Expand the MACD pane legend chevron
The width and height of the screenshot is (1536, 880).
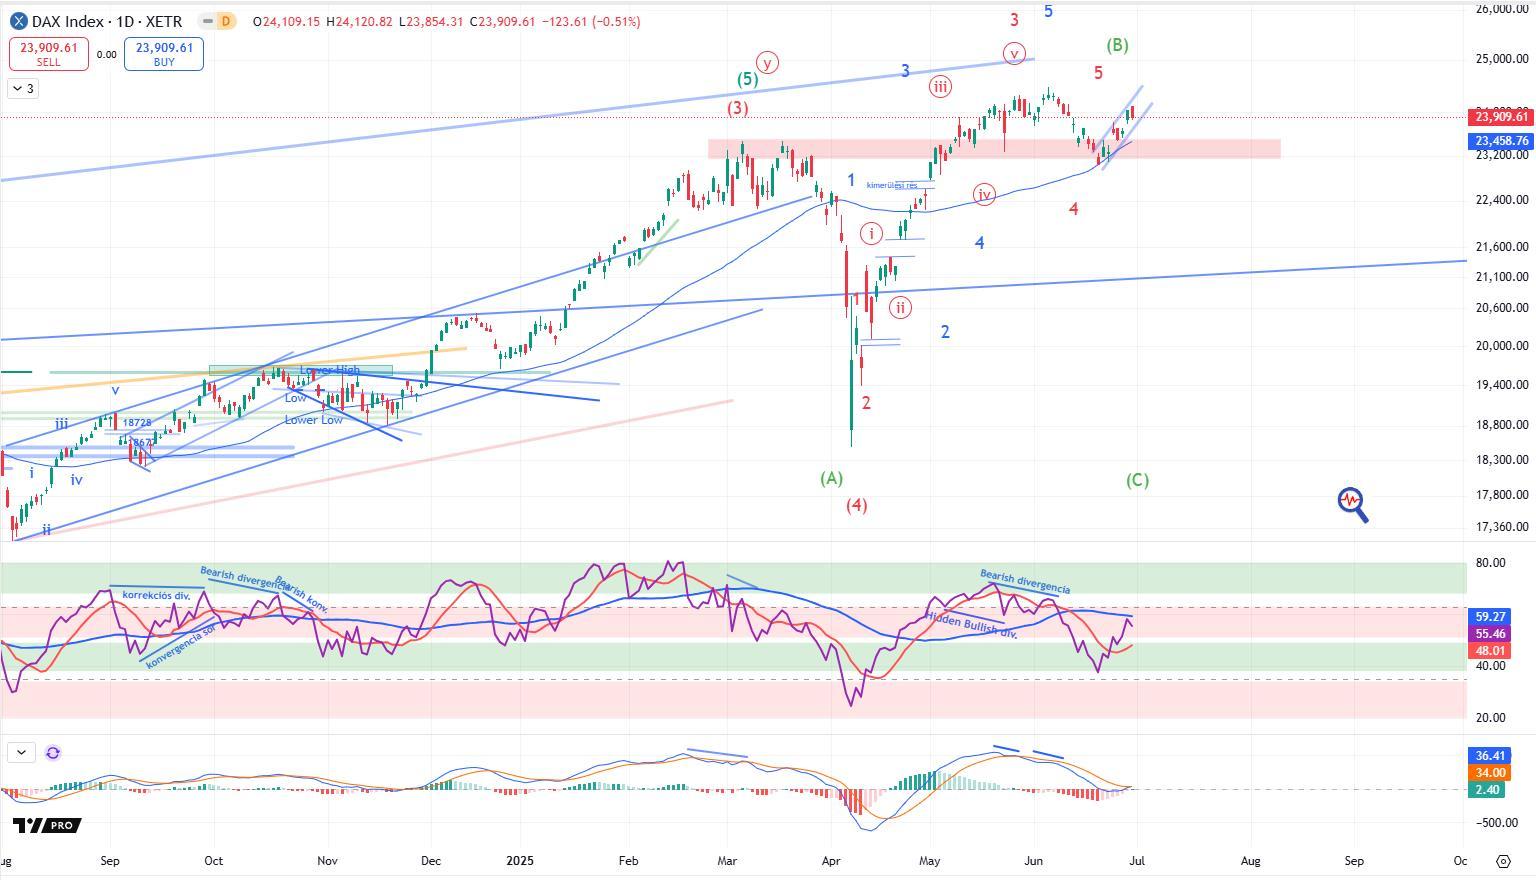(21, 753)
